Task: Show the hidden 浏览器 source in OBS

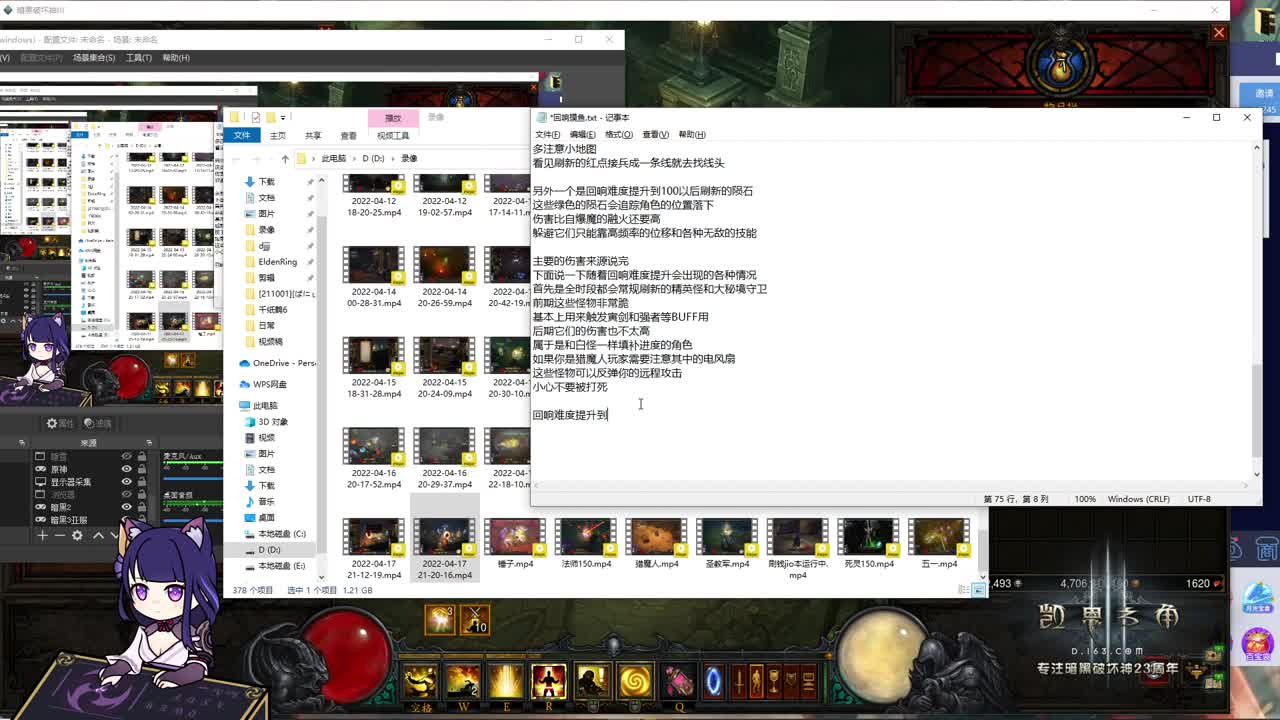Action: (126, 494)
